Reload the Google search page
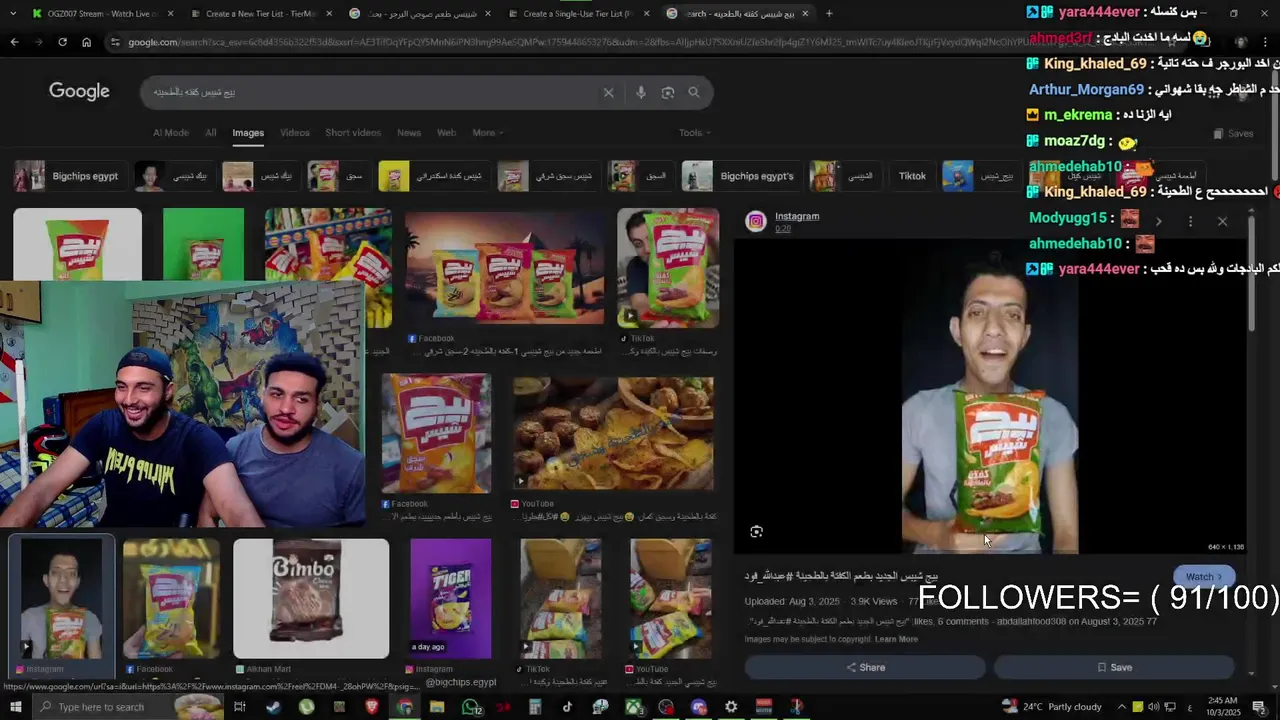Viewport: 1280px width, 720px height. click(62, 42)
